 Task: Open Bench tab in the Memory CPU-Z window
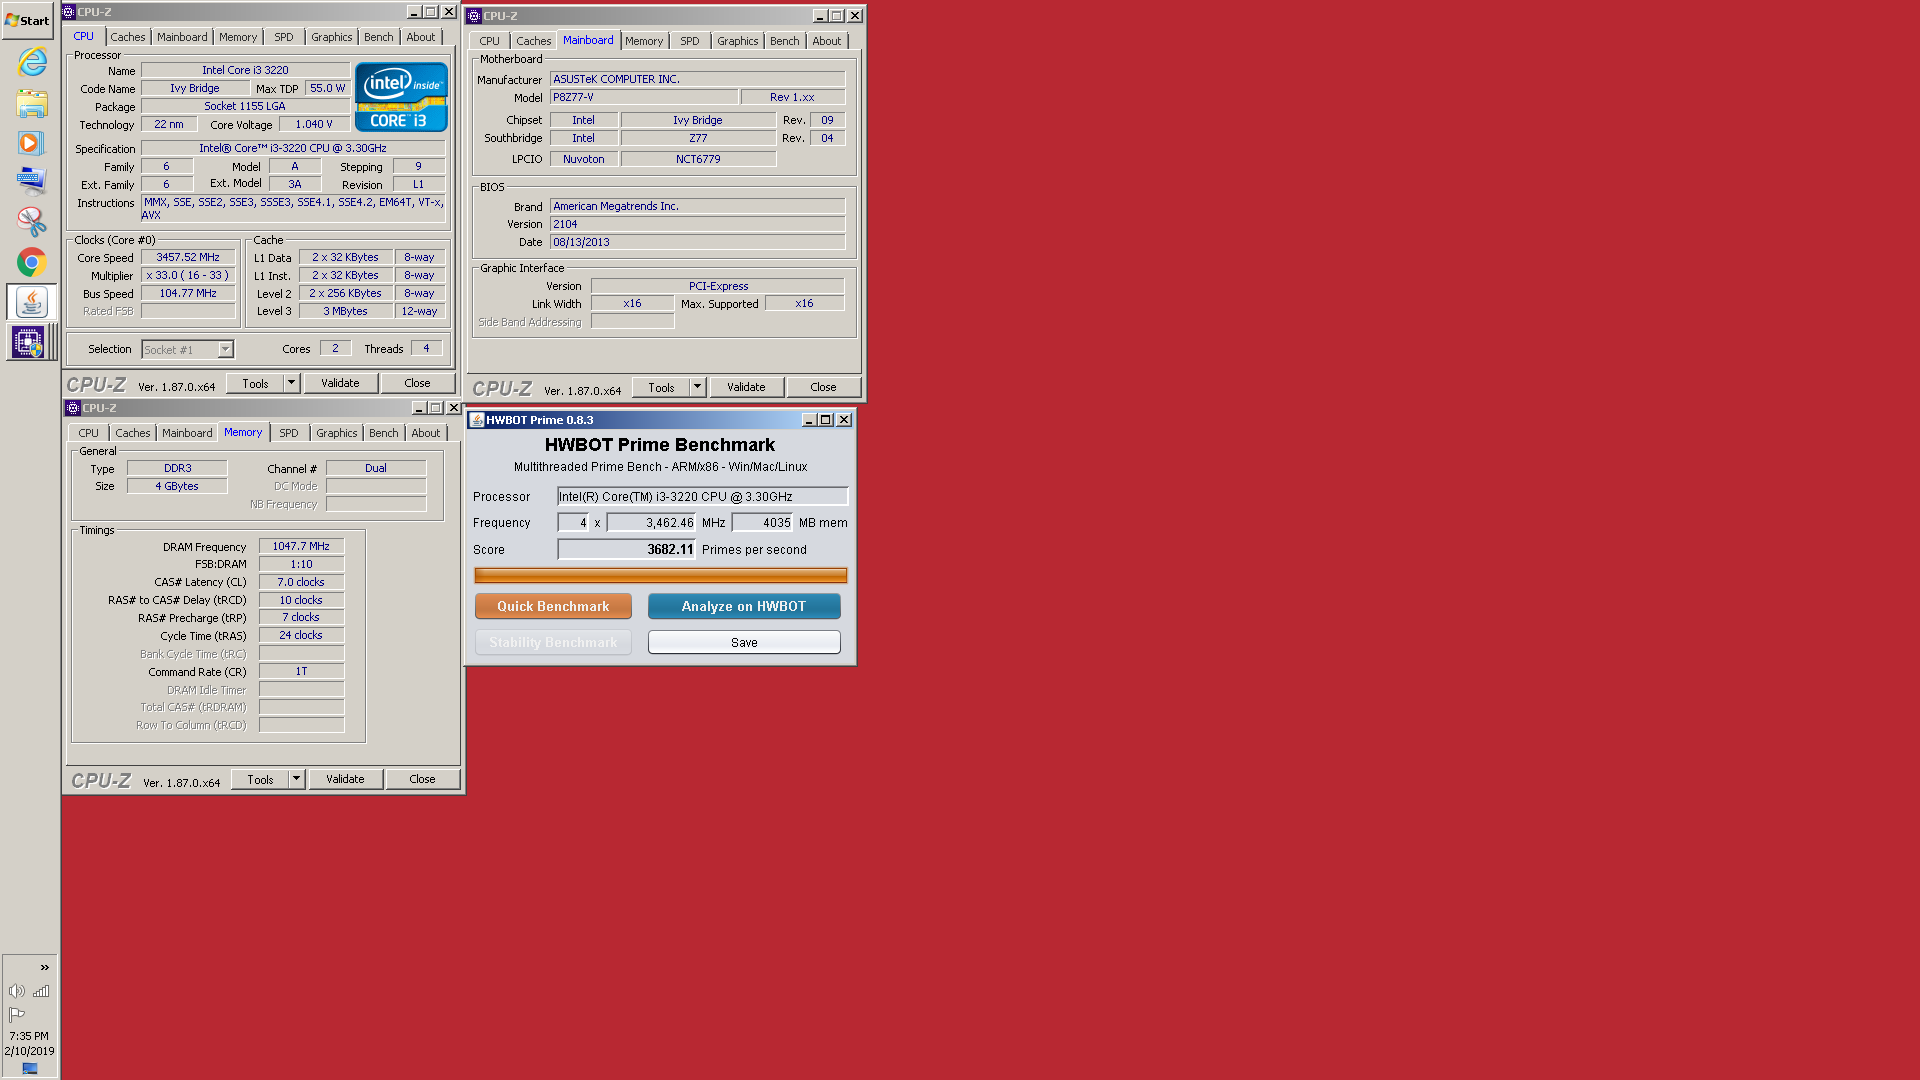pyautogui.click(x=384, y=433)
